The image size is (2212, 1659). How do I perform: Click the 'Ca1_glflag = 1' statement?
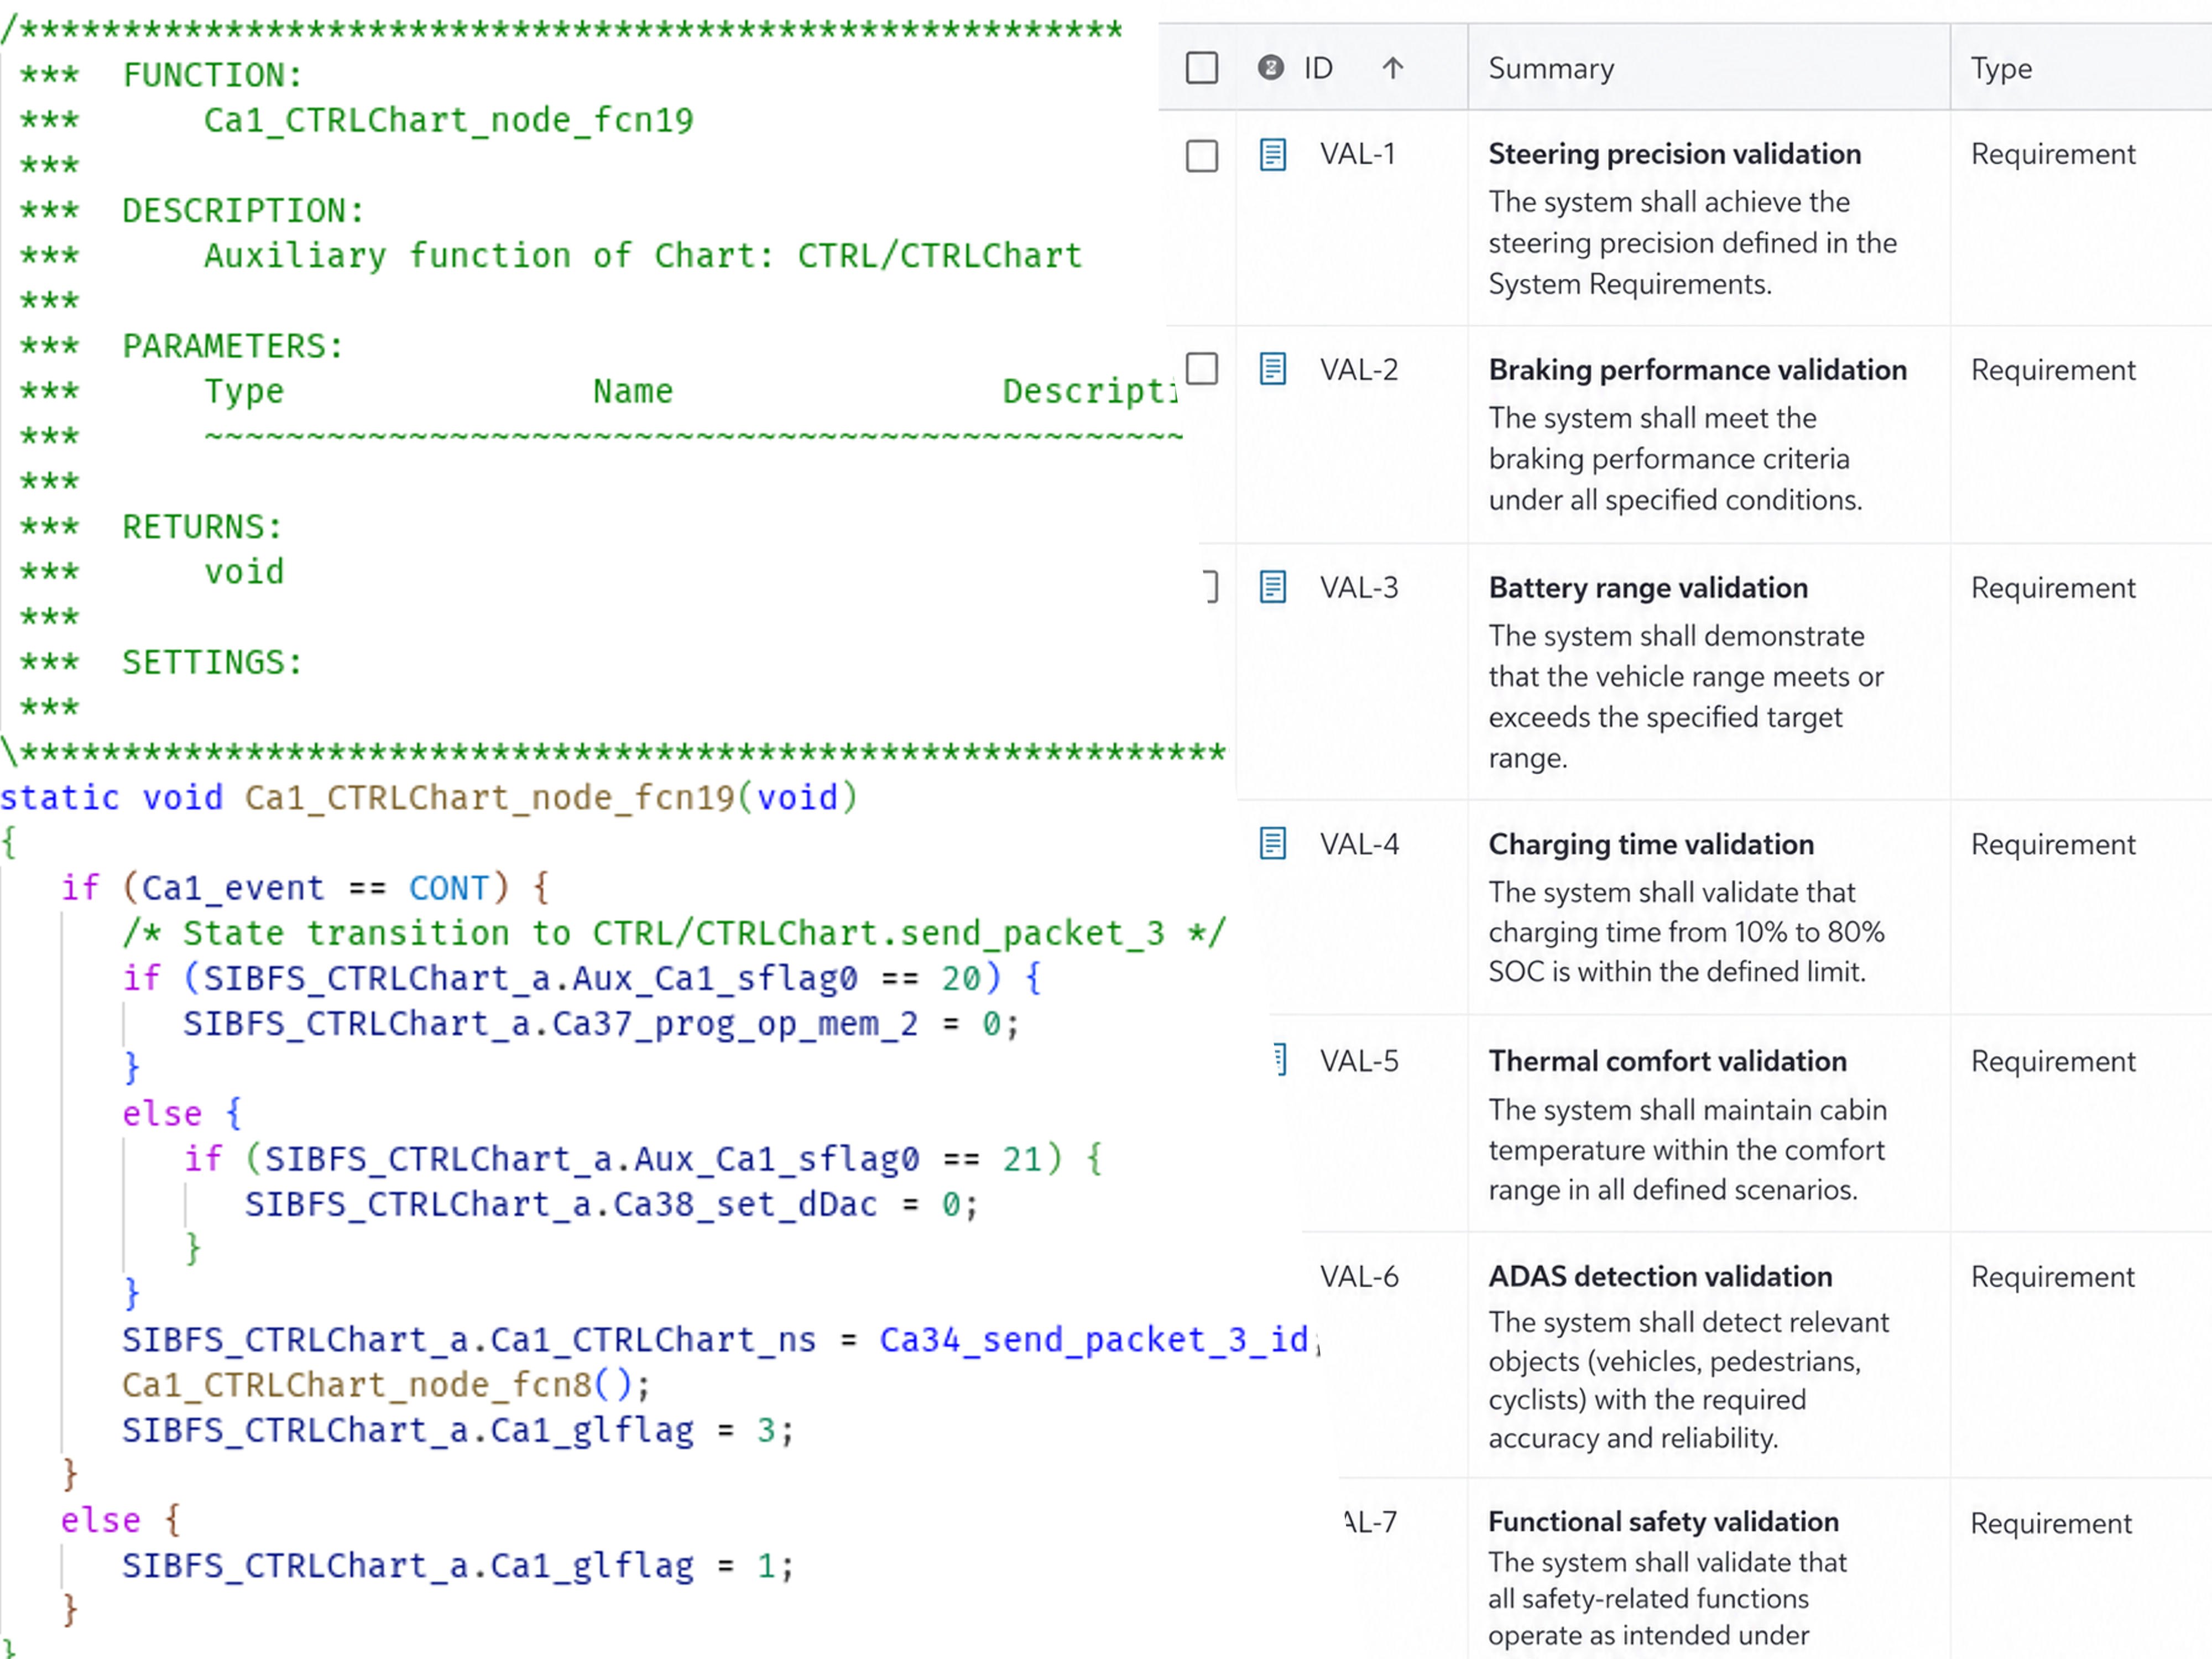458,1566
